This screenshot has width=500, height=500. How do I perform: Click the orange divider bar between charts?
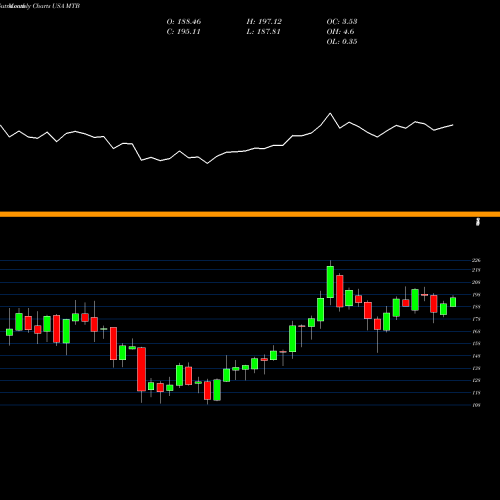[250, 214]
